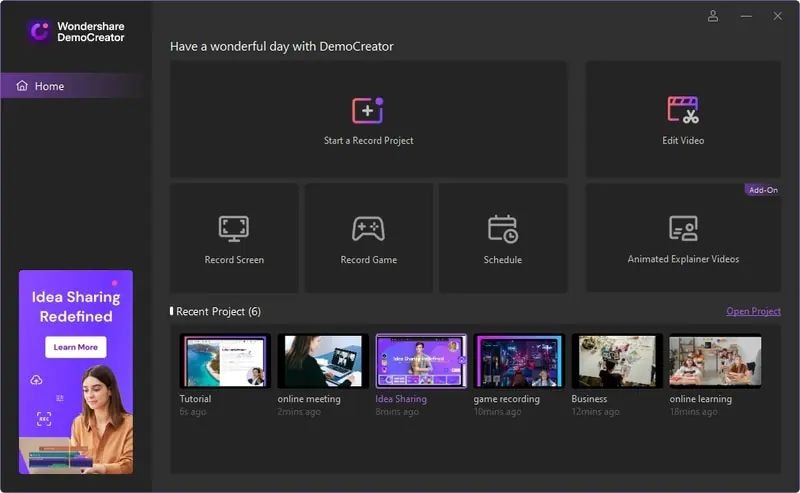Click the 'Idea Sharing Redefined' banner headline

[76, 306]
